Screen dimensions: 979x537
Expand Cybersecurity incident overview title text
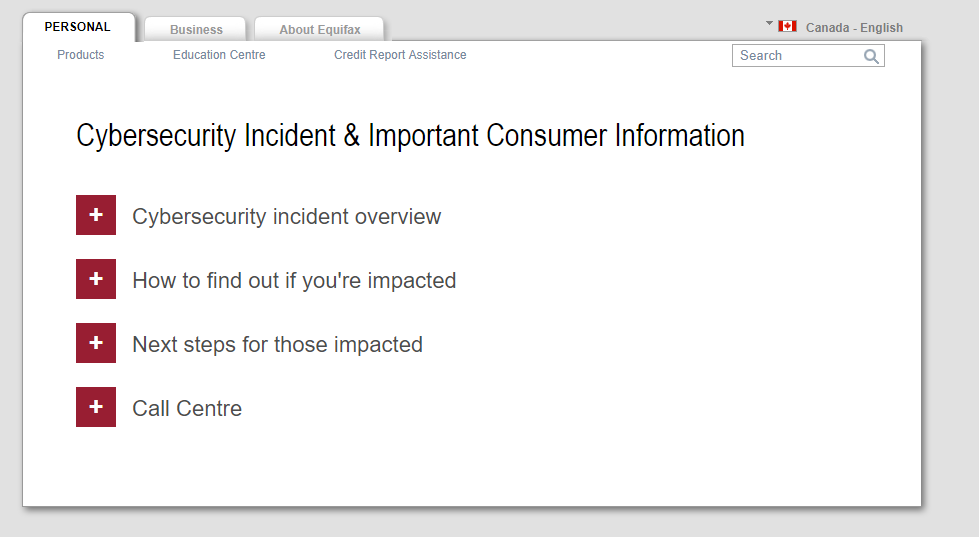(286, 217)
